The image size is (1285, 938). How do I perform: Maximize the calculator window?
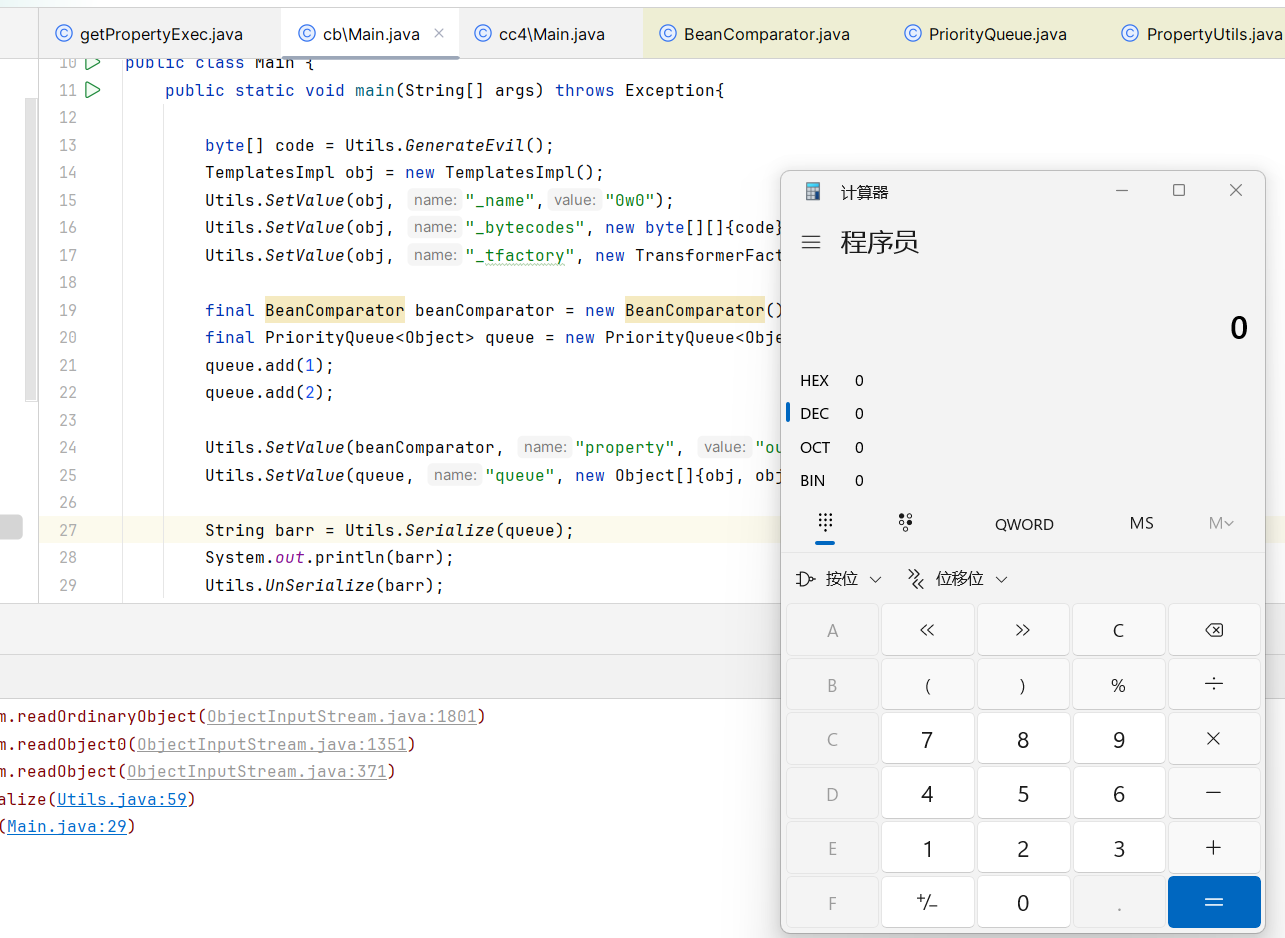tap(1179, 191)
